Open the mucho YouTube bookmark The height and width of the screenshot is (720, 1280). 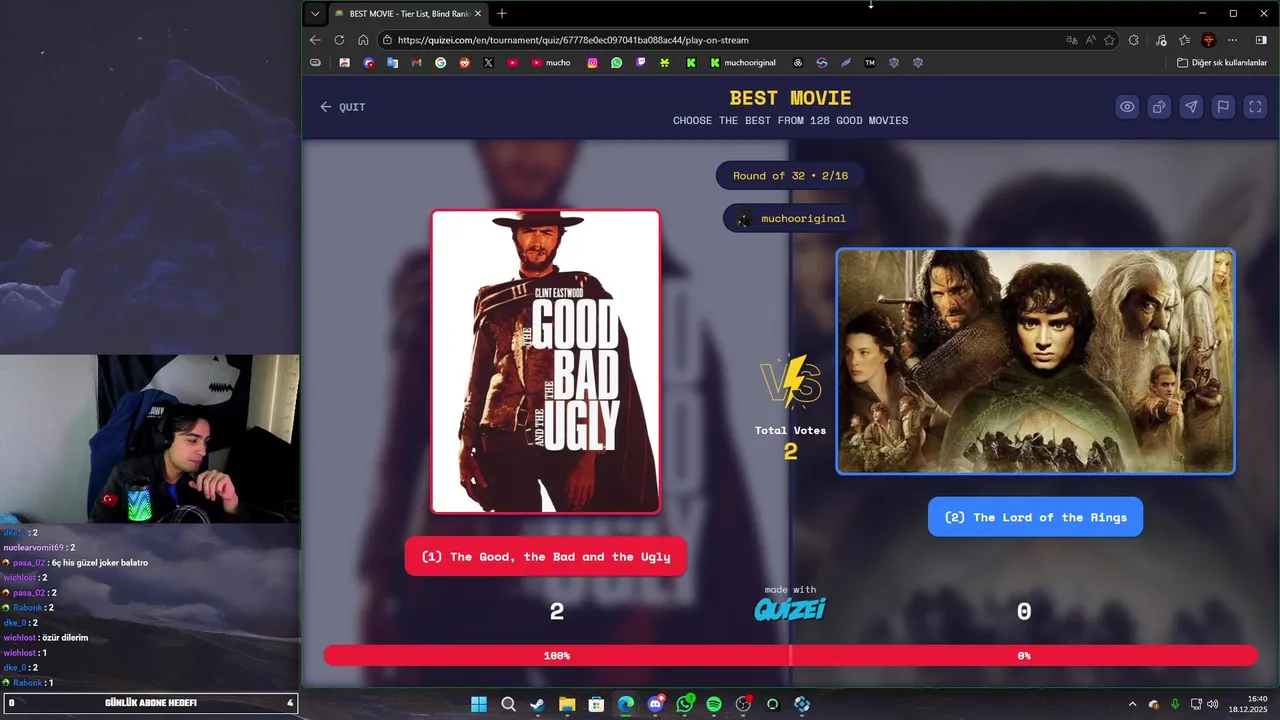(551, 62)
